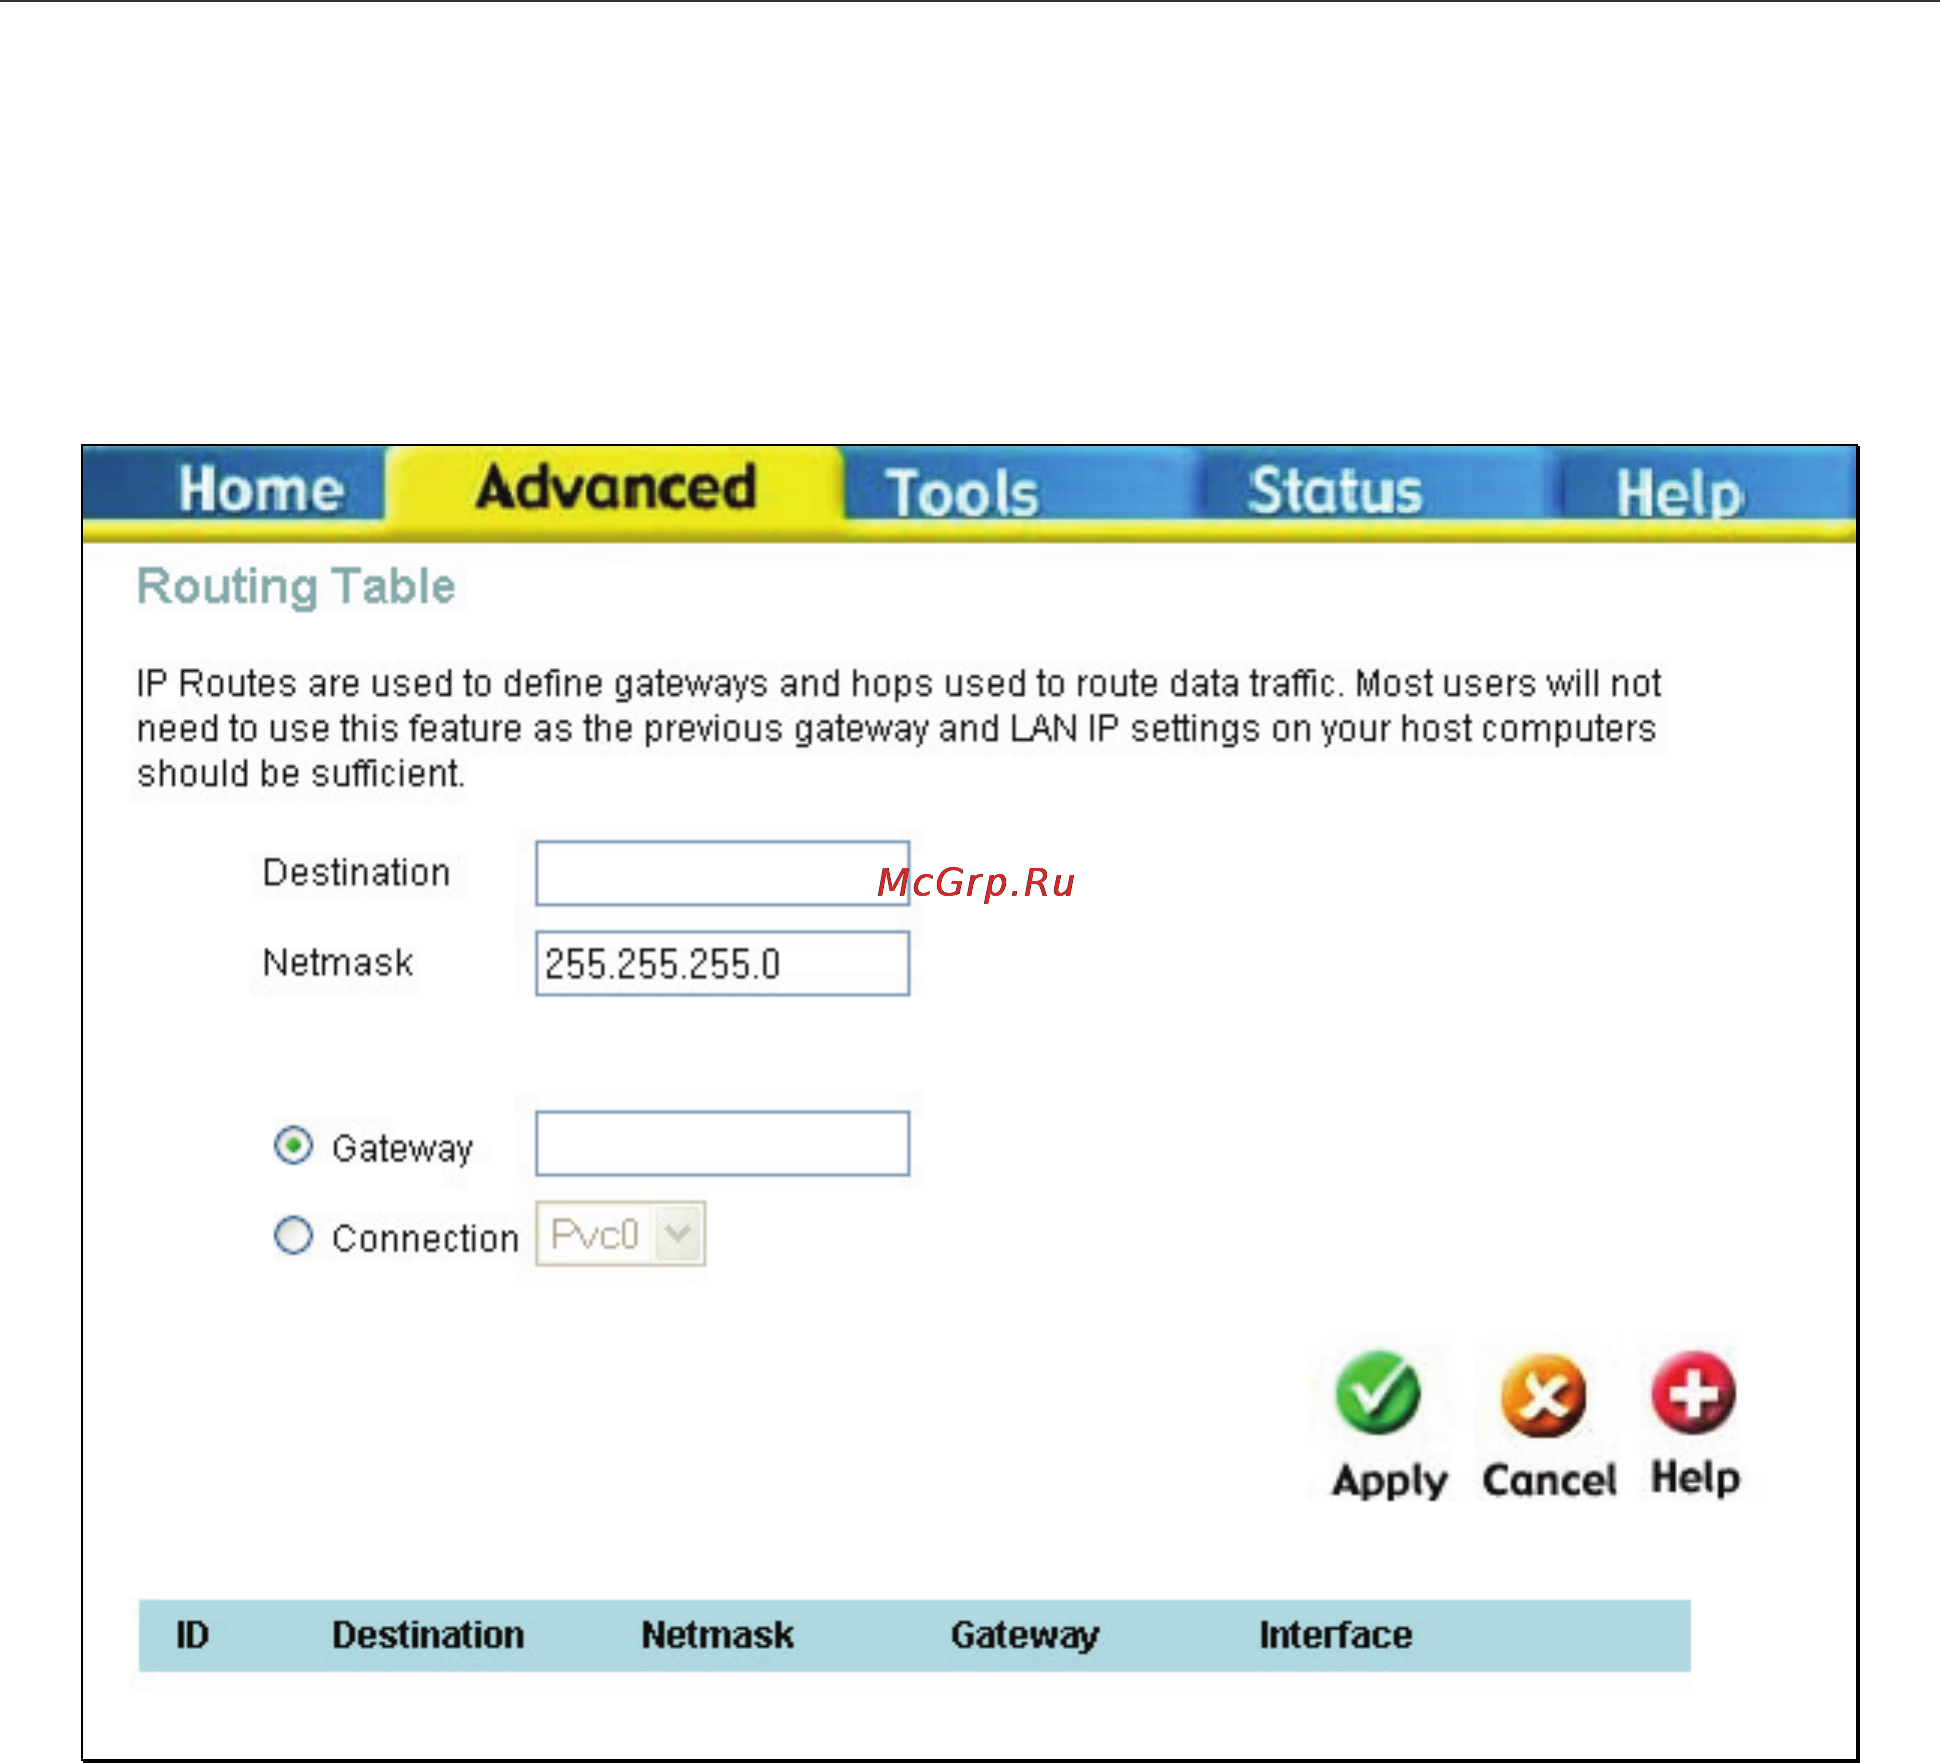The height and width of the screenshot is (1763, 1940).
Task: Click the ID column header
Action: 192,1635
